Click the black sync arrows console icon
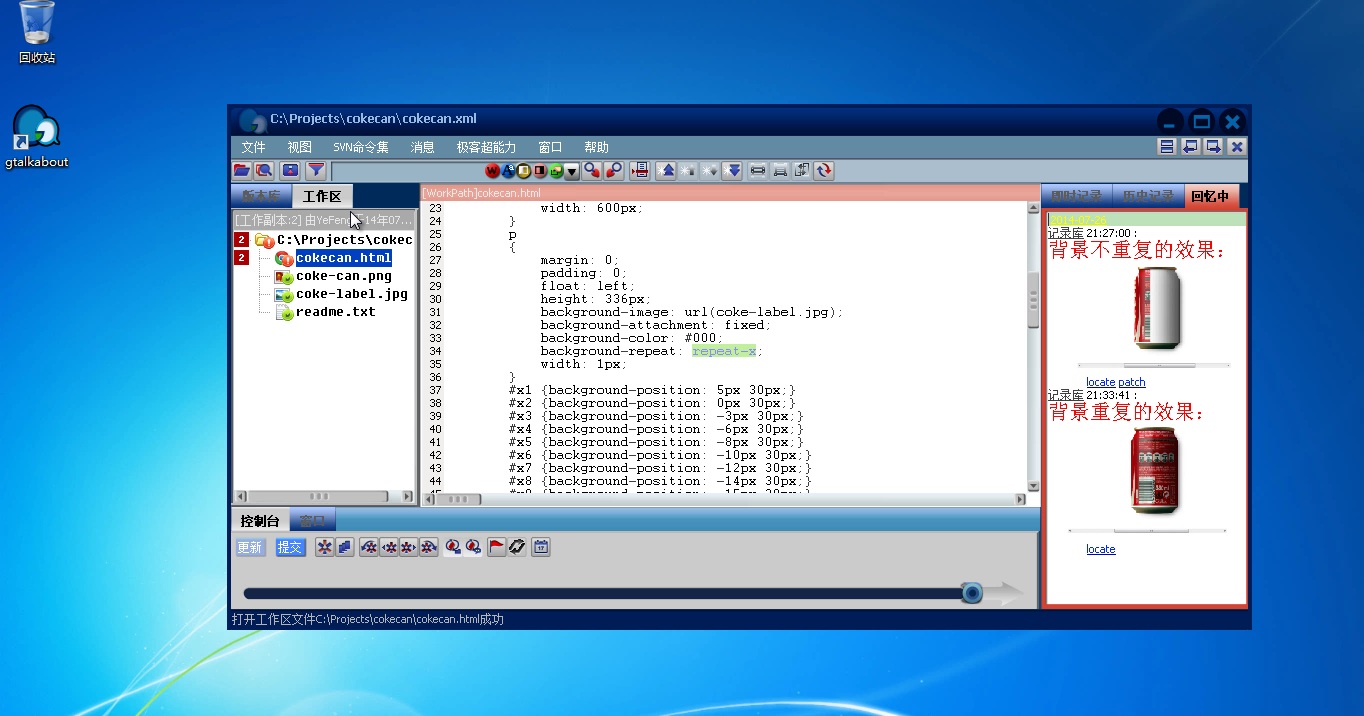 (517, 547)
